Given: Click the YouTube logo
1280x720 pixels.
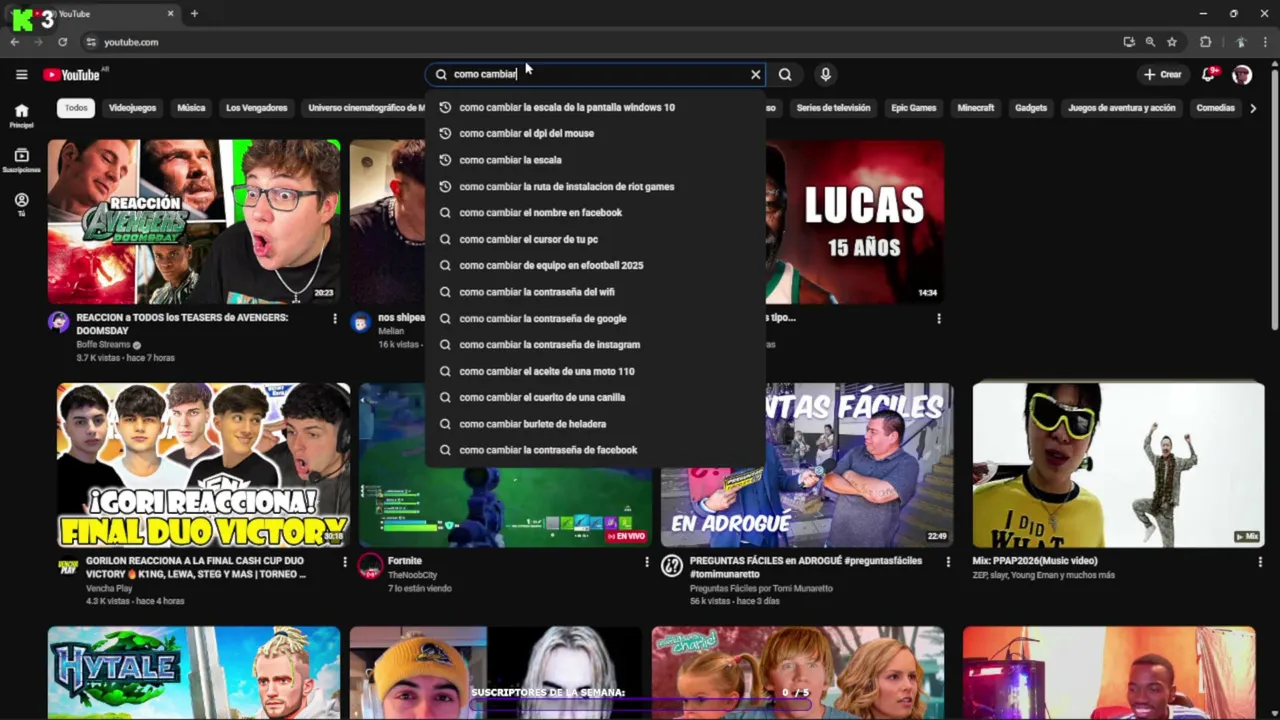Looking at the screenshot, I should point(72,75).
